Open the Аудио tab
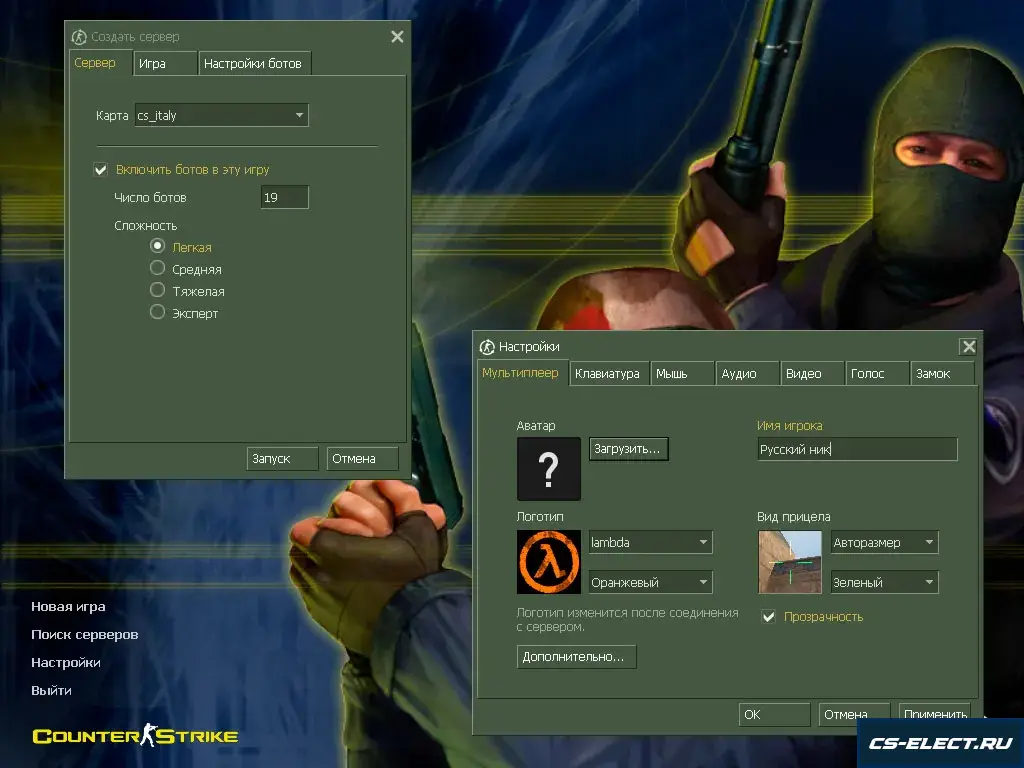Image resolution: width=1024 pixels, height=768 pixels. click(747, 374)
